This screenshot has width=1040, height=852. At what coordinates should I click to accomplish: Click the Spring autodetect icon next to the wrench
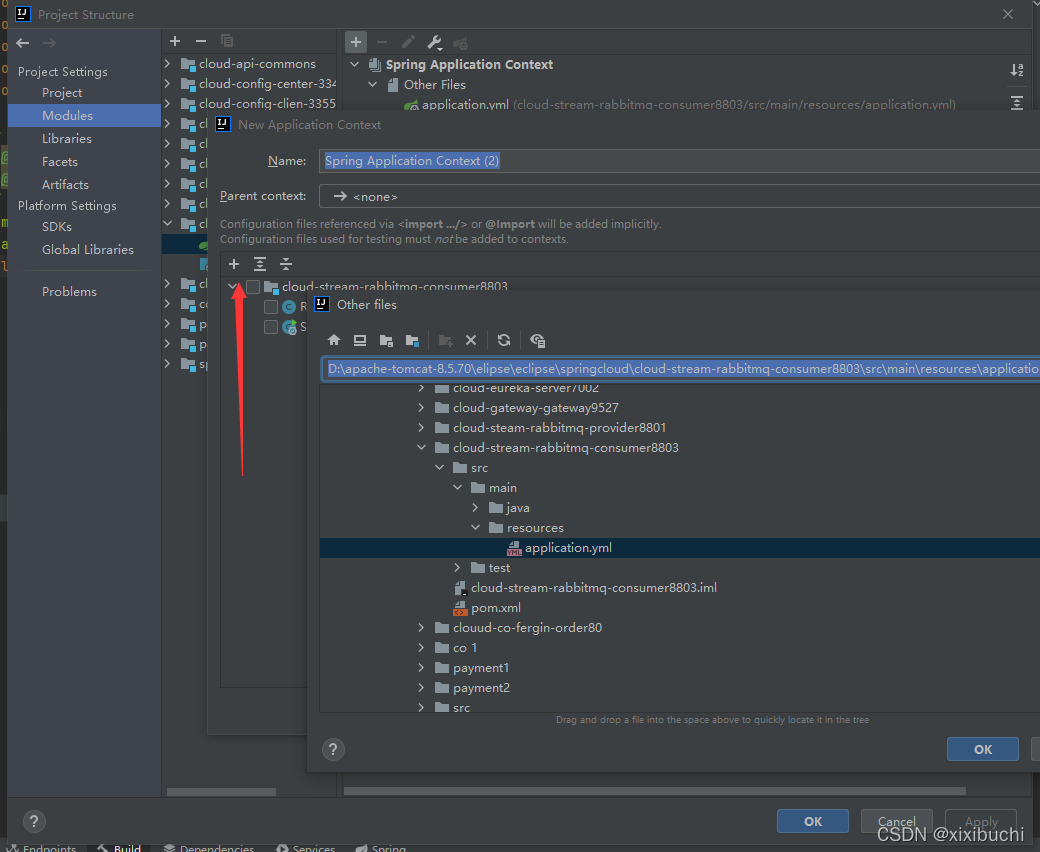(x=460, y=44)
